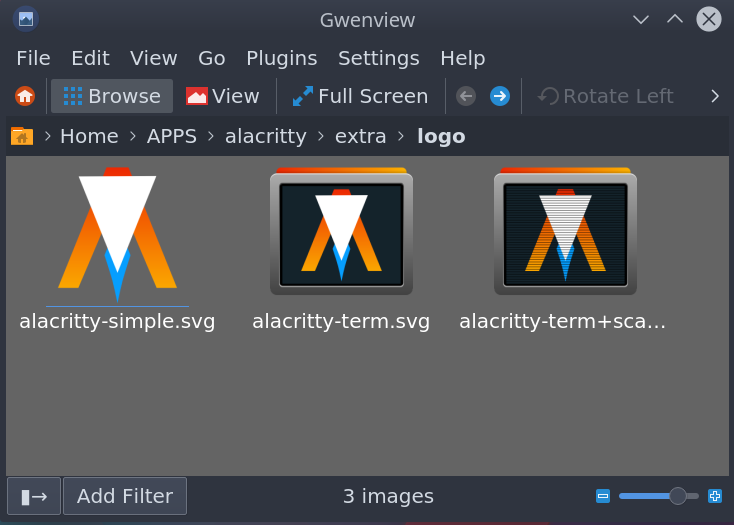Open the Go menu
Image resolution: width=734 pixels, height=525 pixels.
click(x=212, y=58)
